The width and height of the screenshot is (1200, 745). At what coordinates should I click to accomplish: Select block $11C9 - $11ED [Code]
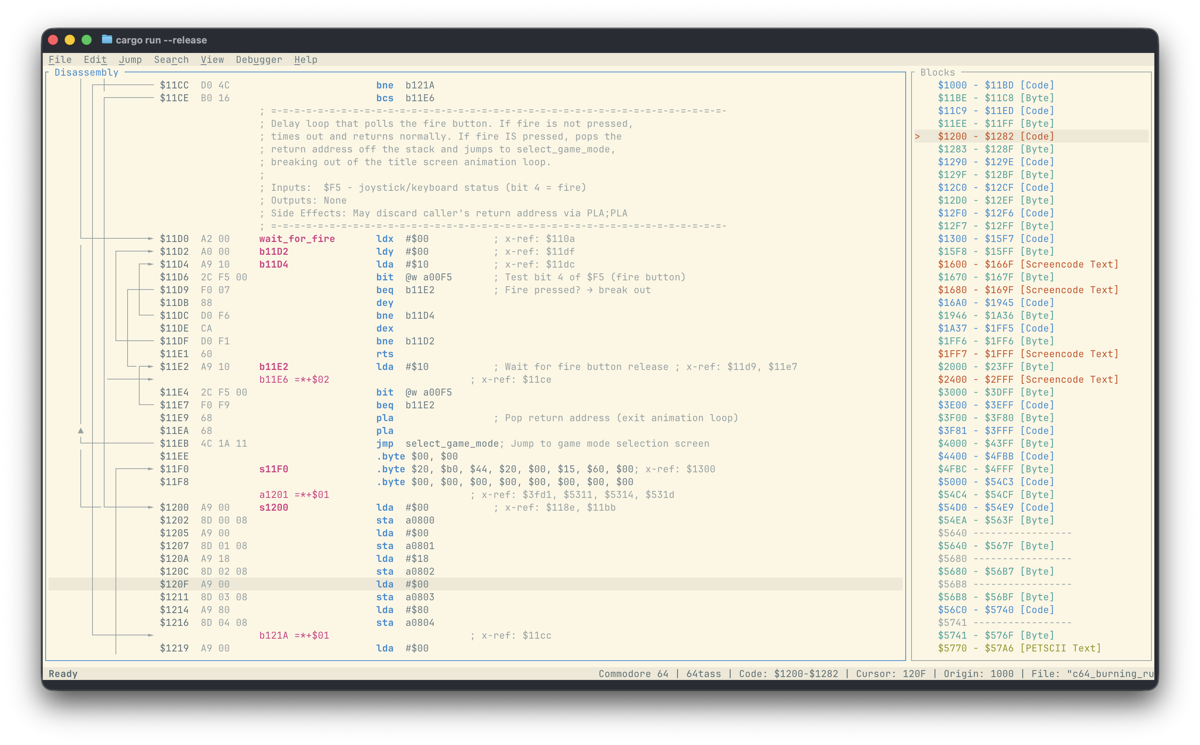click(x=995, y=111)
